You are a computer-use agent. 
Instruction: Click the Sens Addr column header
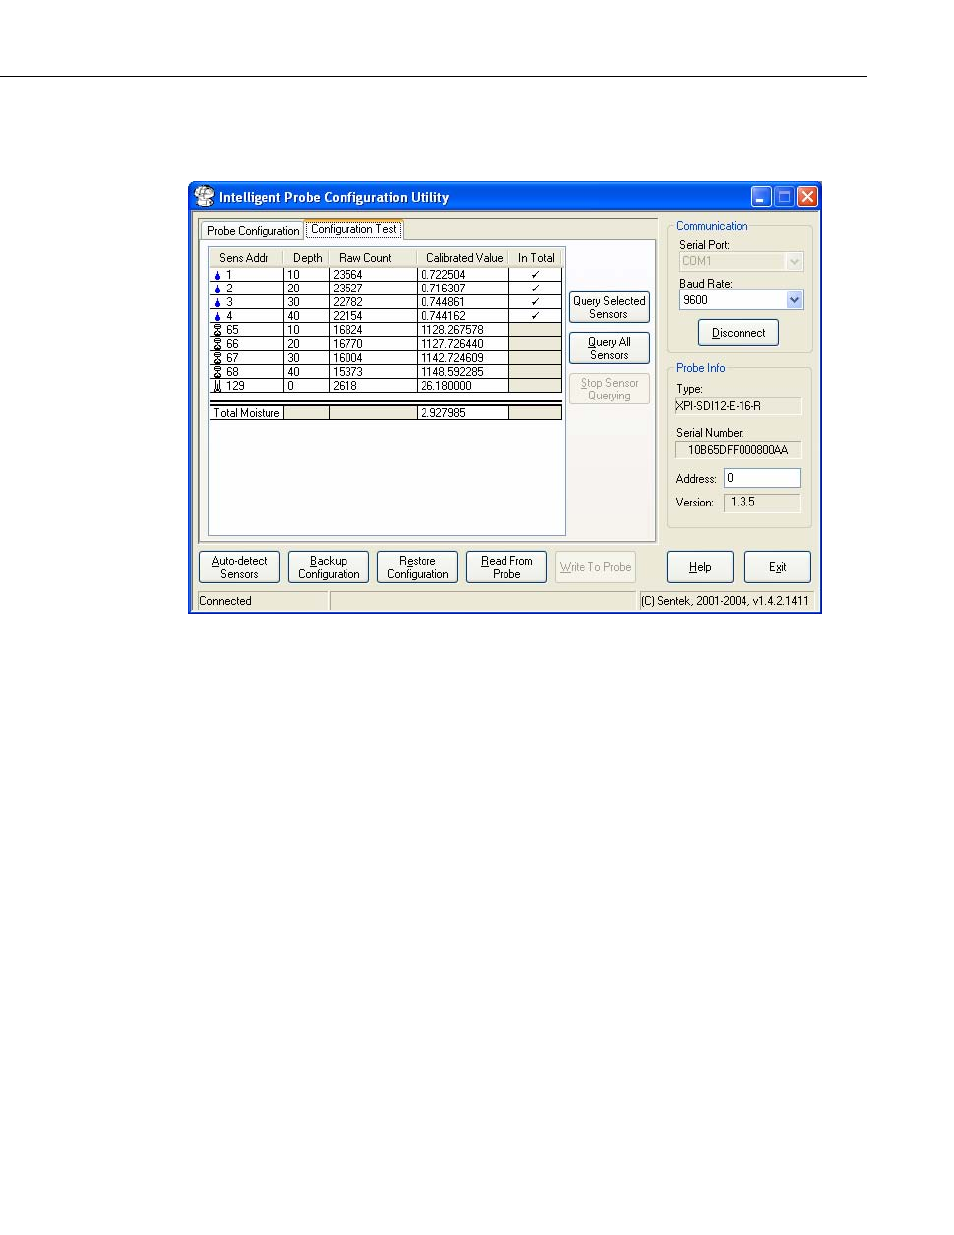pyautogui.click(x=245, y=258)
